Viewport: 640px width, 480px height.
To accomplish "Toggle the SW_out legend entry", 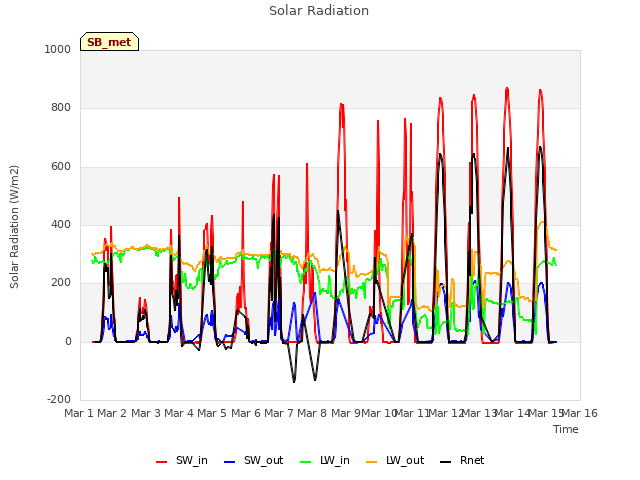I will point(253,460).
